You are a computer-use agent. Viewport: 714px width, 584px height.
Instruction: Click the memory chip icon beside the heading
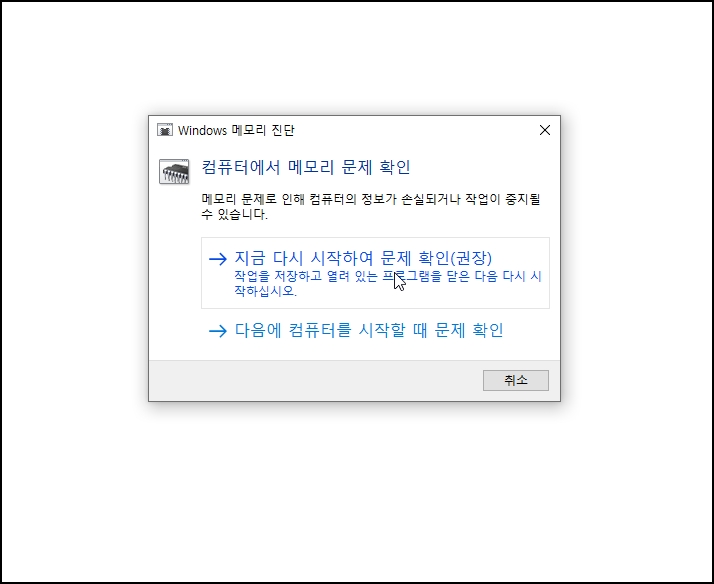pos(174,172)
